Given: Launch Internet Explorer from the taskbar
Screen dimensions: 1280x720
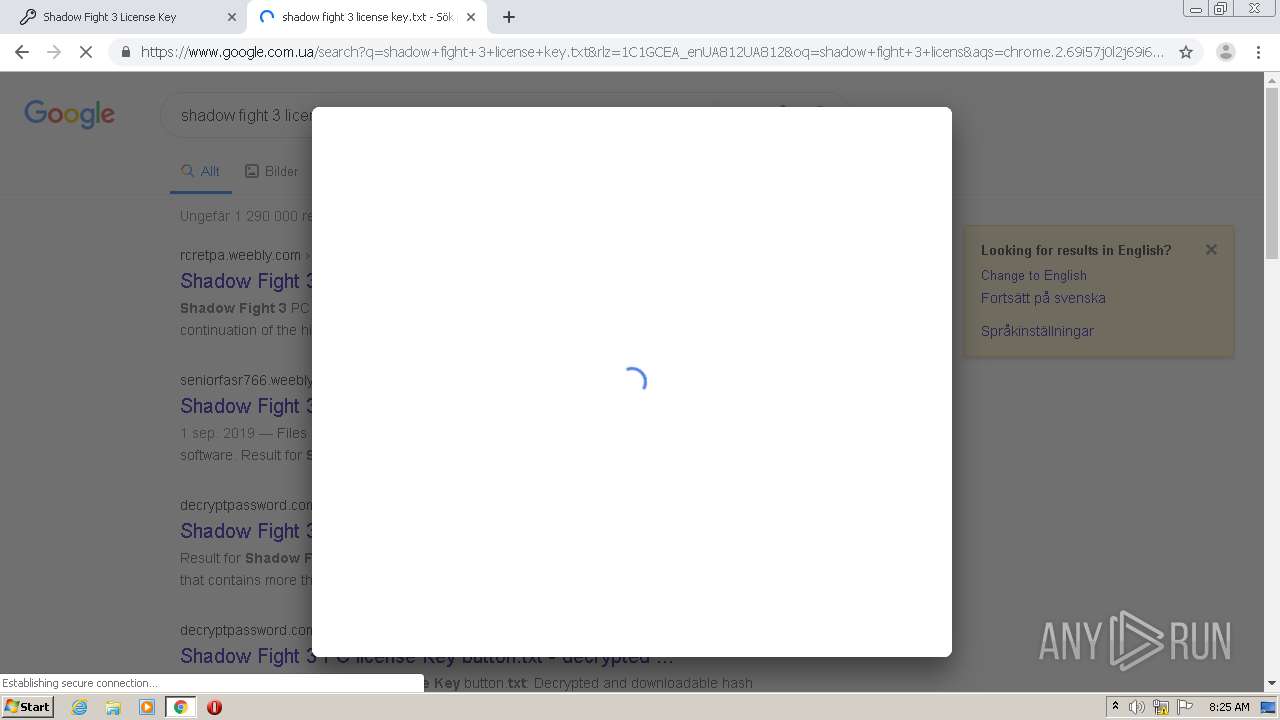Looking at the screenshot, I should pos(80,707).
